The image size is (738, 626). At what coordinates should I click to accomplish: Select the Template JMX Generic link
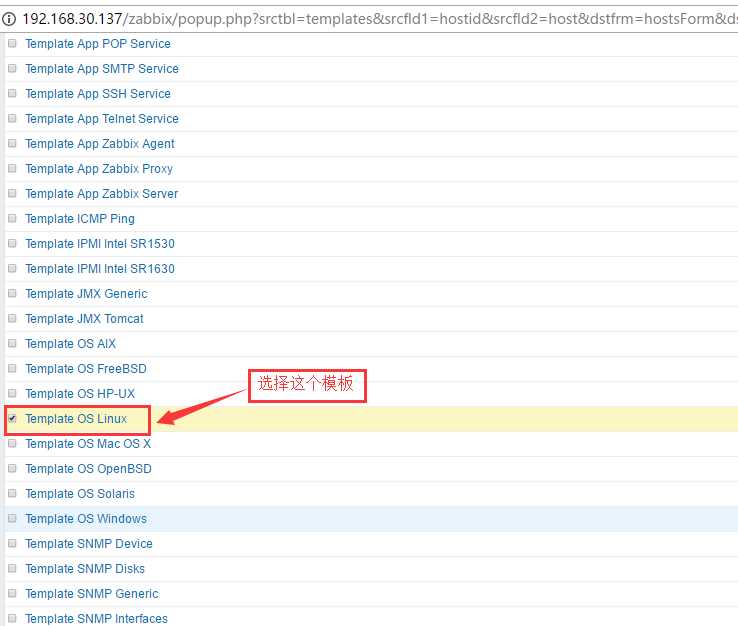tap(87, 293)
